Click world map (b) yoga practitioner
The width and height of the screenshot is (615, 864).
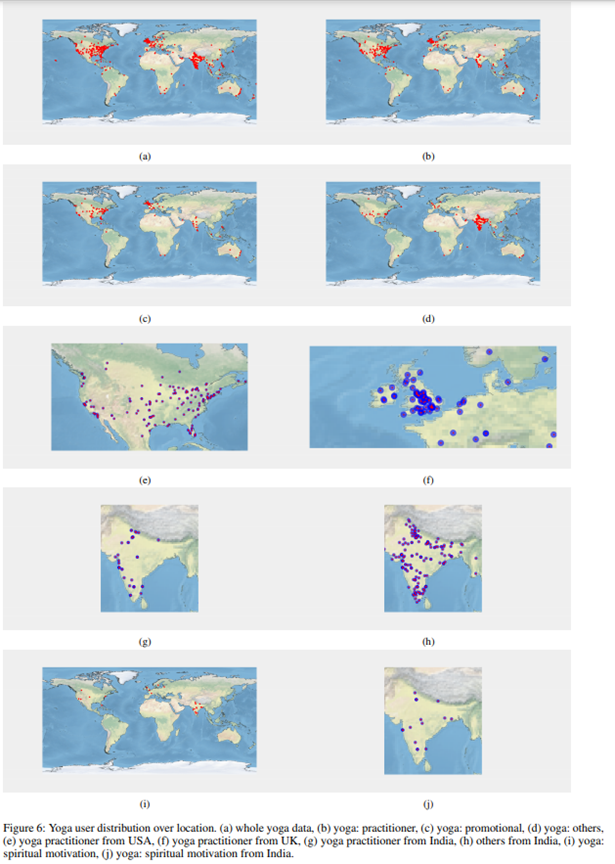point(433,72)
